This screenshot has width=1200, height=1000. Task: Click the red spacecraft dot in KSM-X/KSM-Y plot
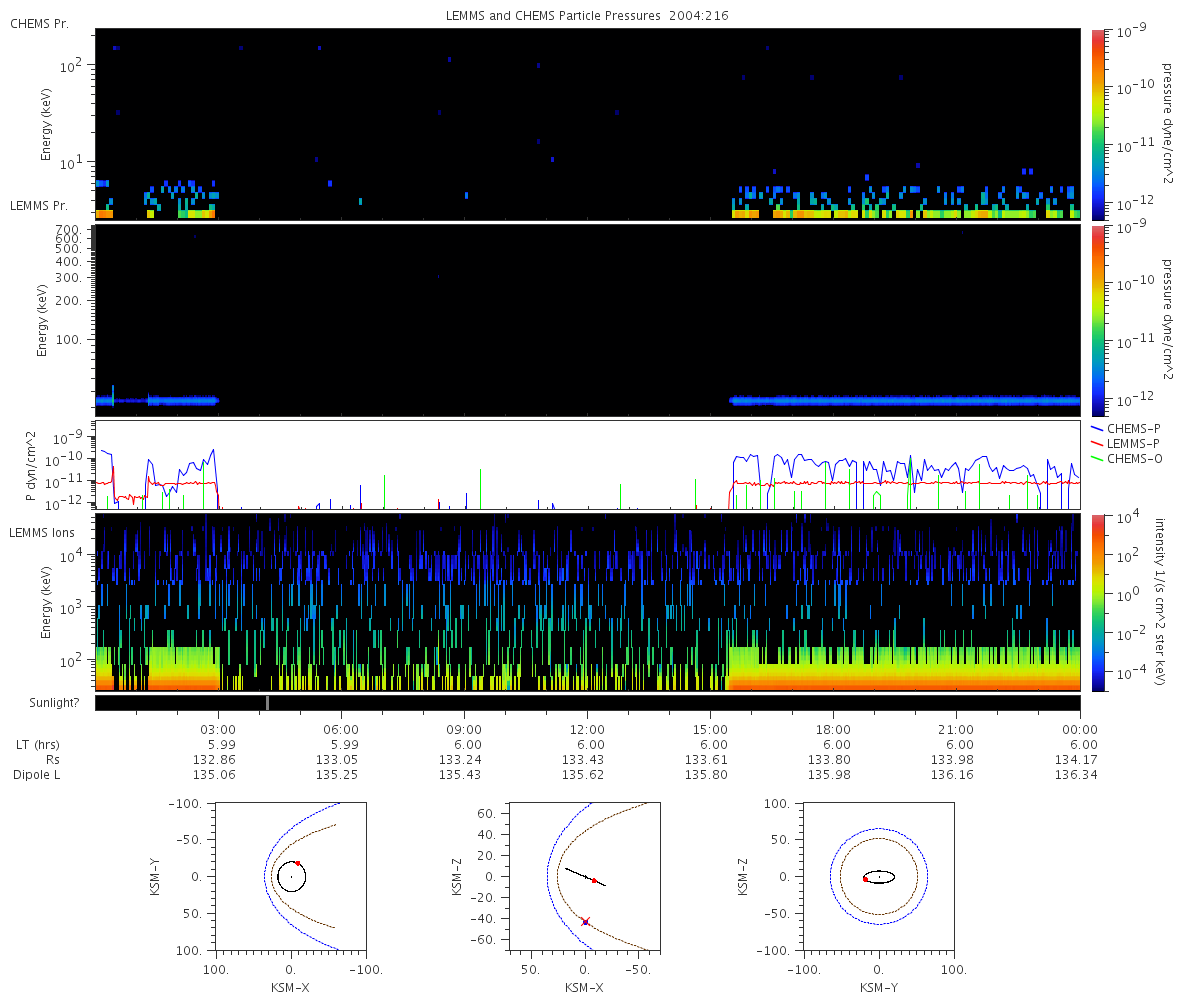tap(297, 863)
